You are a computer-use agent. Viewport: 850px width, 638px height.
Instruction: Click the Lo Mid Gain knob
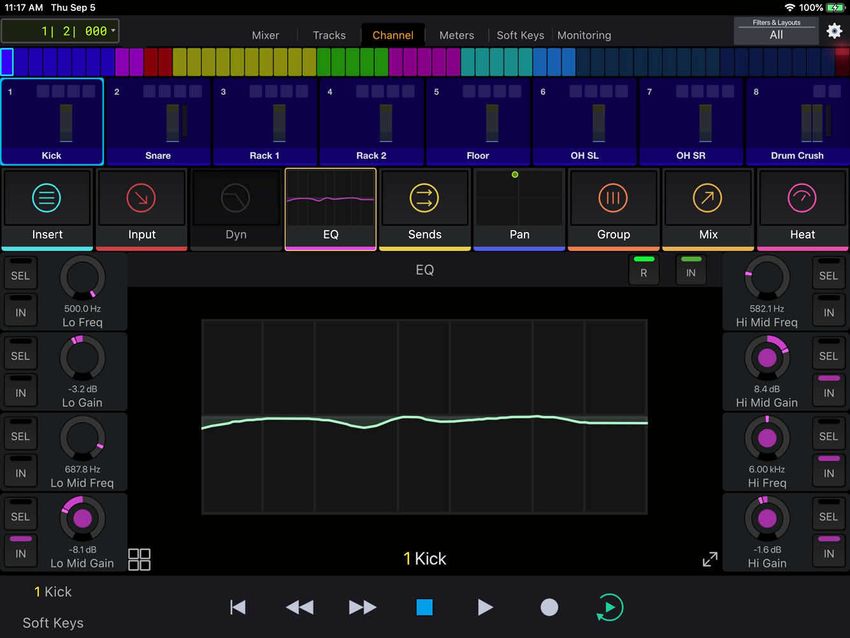(x=82, y=518)
